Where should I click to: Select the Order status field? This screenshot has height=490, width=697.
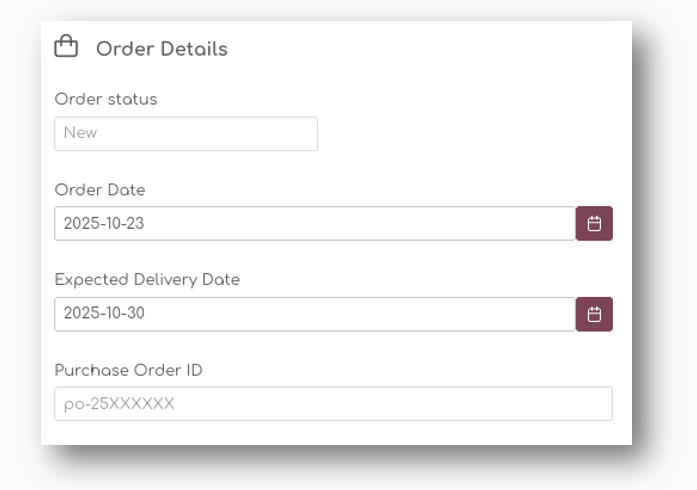pos(186,133)
